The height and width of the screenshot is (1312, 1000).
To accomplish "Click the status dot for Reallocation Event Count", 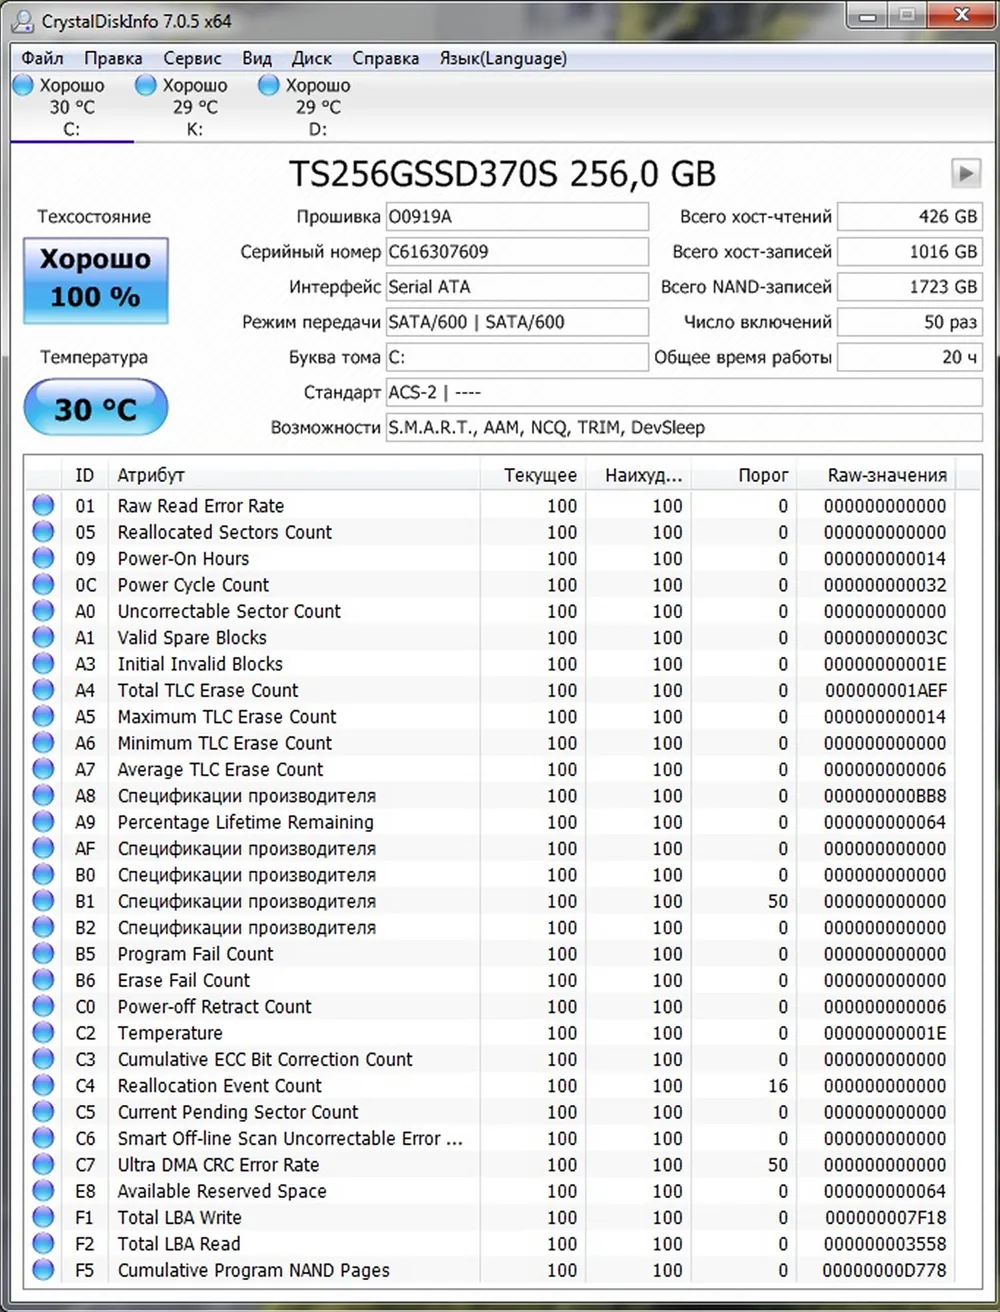I will click(x=43, y=1085).
